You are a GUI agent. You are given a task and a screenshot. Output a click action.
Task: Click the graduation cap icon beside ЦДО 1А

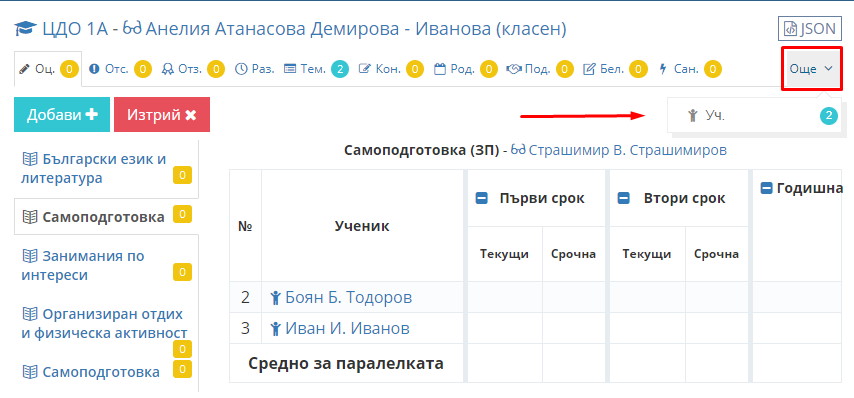[26, 29]
